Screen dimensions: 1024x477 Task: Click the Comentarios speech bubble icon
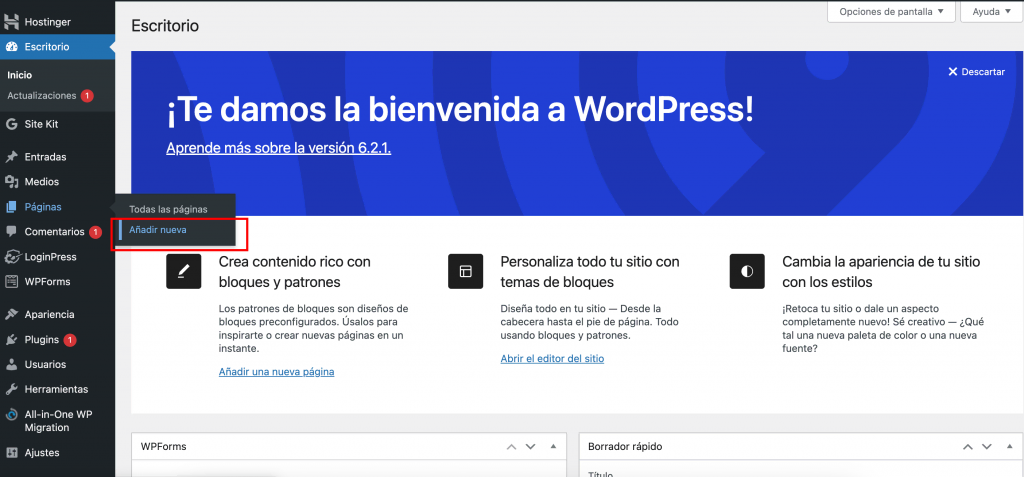pos(12,232)
